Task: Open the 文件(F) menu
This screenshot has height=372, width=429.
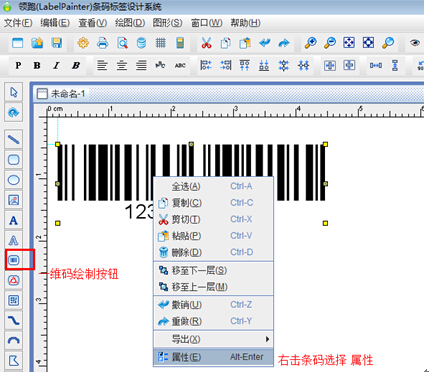Action: [18, 23]
